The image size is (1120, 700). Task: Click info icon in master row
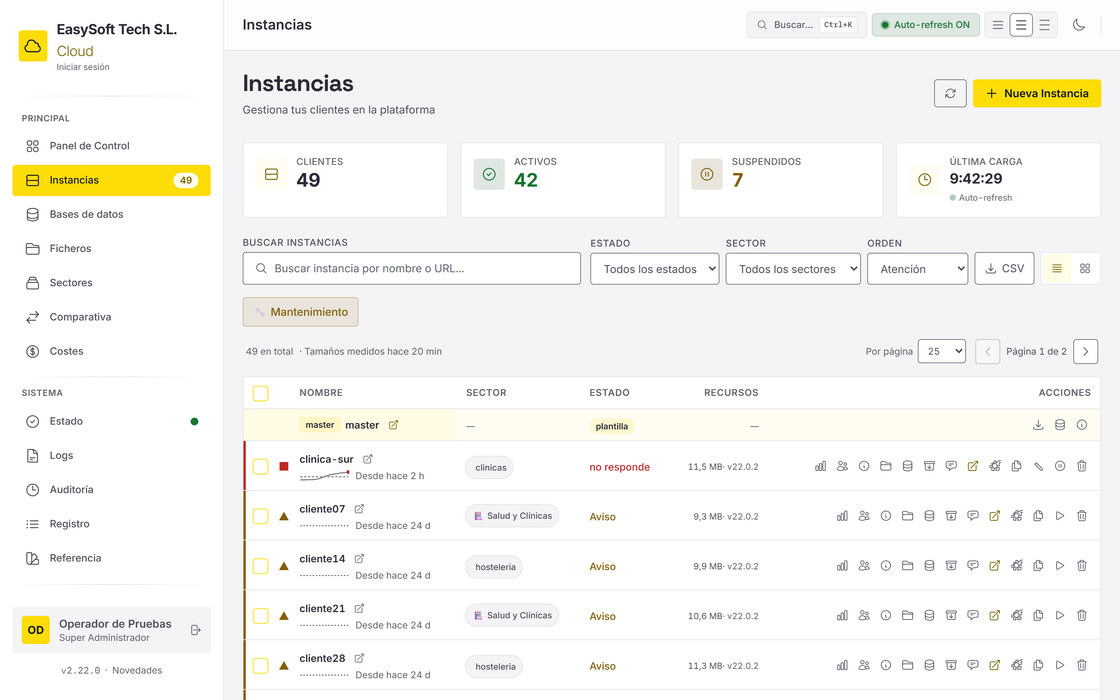tap(1081, 425)
